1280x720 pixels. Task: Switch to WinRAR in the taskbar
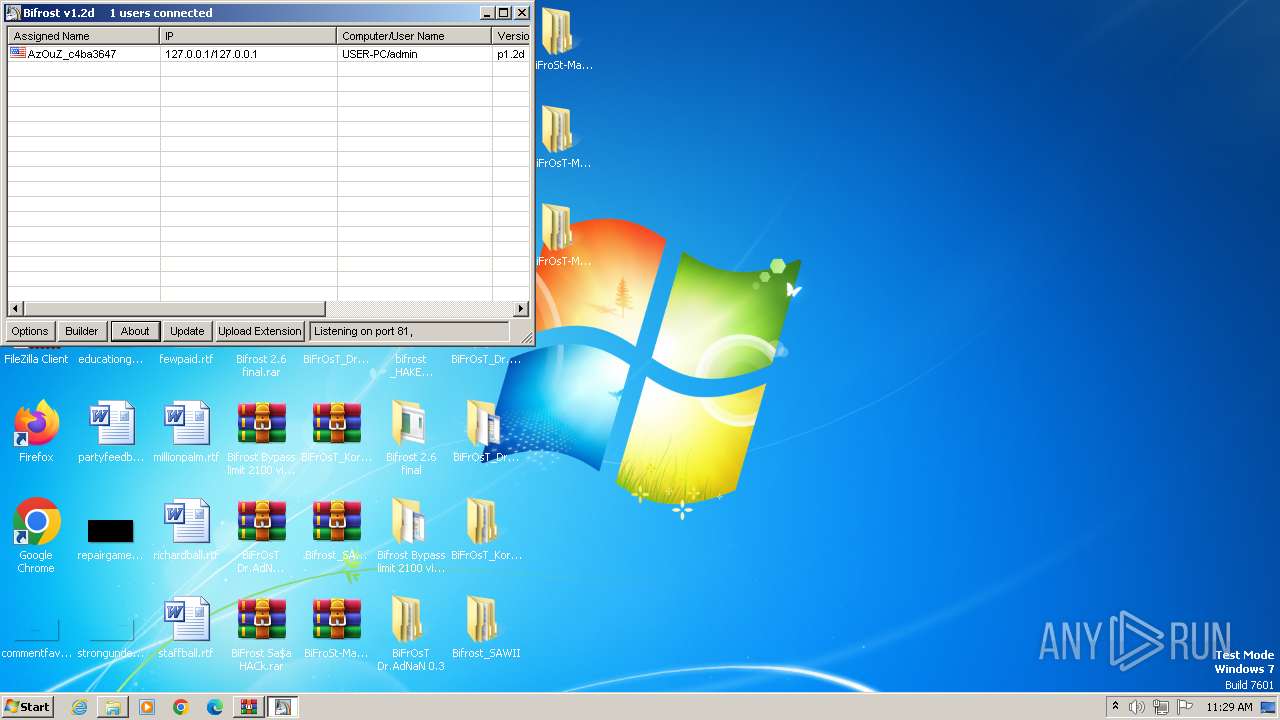pos(248,707)
